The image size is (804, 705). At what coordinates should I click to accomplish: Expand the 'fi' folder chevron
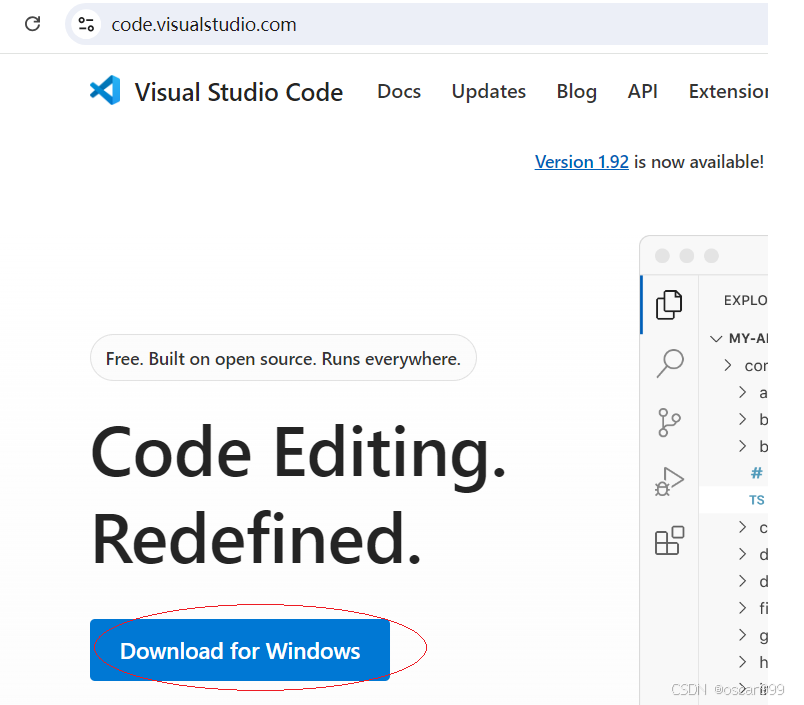coord(742,608)
